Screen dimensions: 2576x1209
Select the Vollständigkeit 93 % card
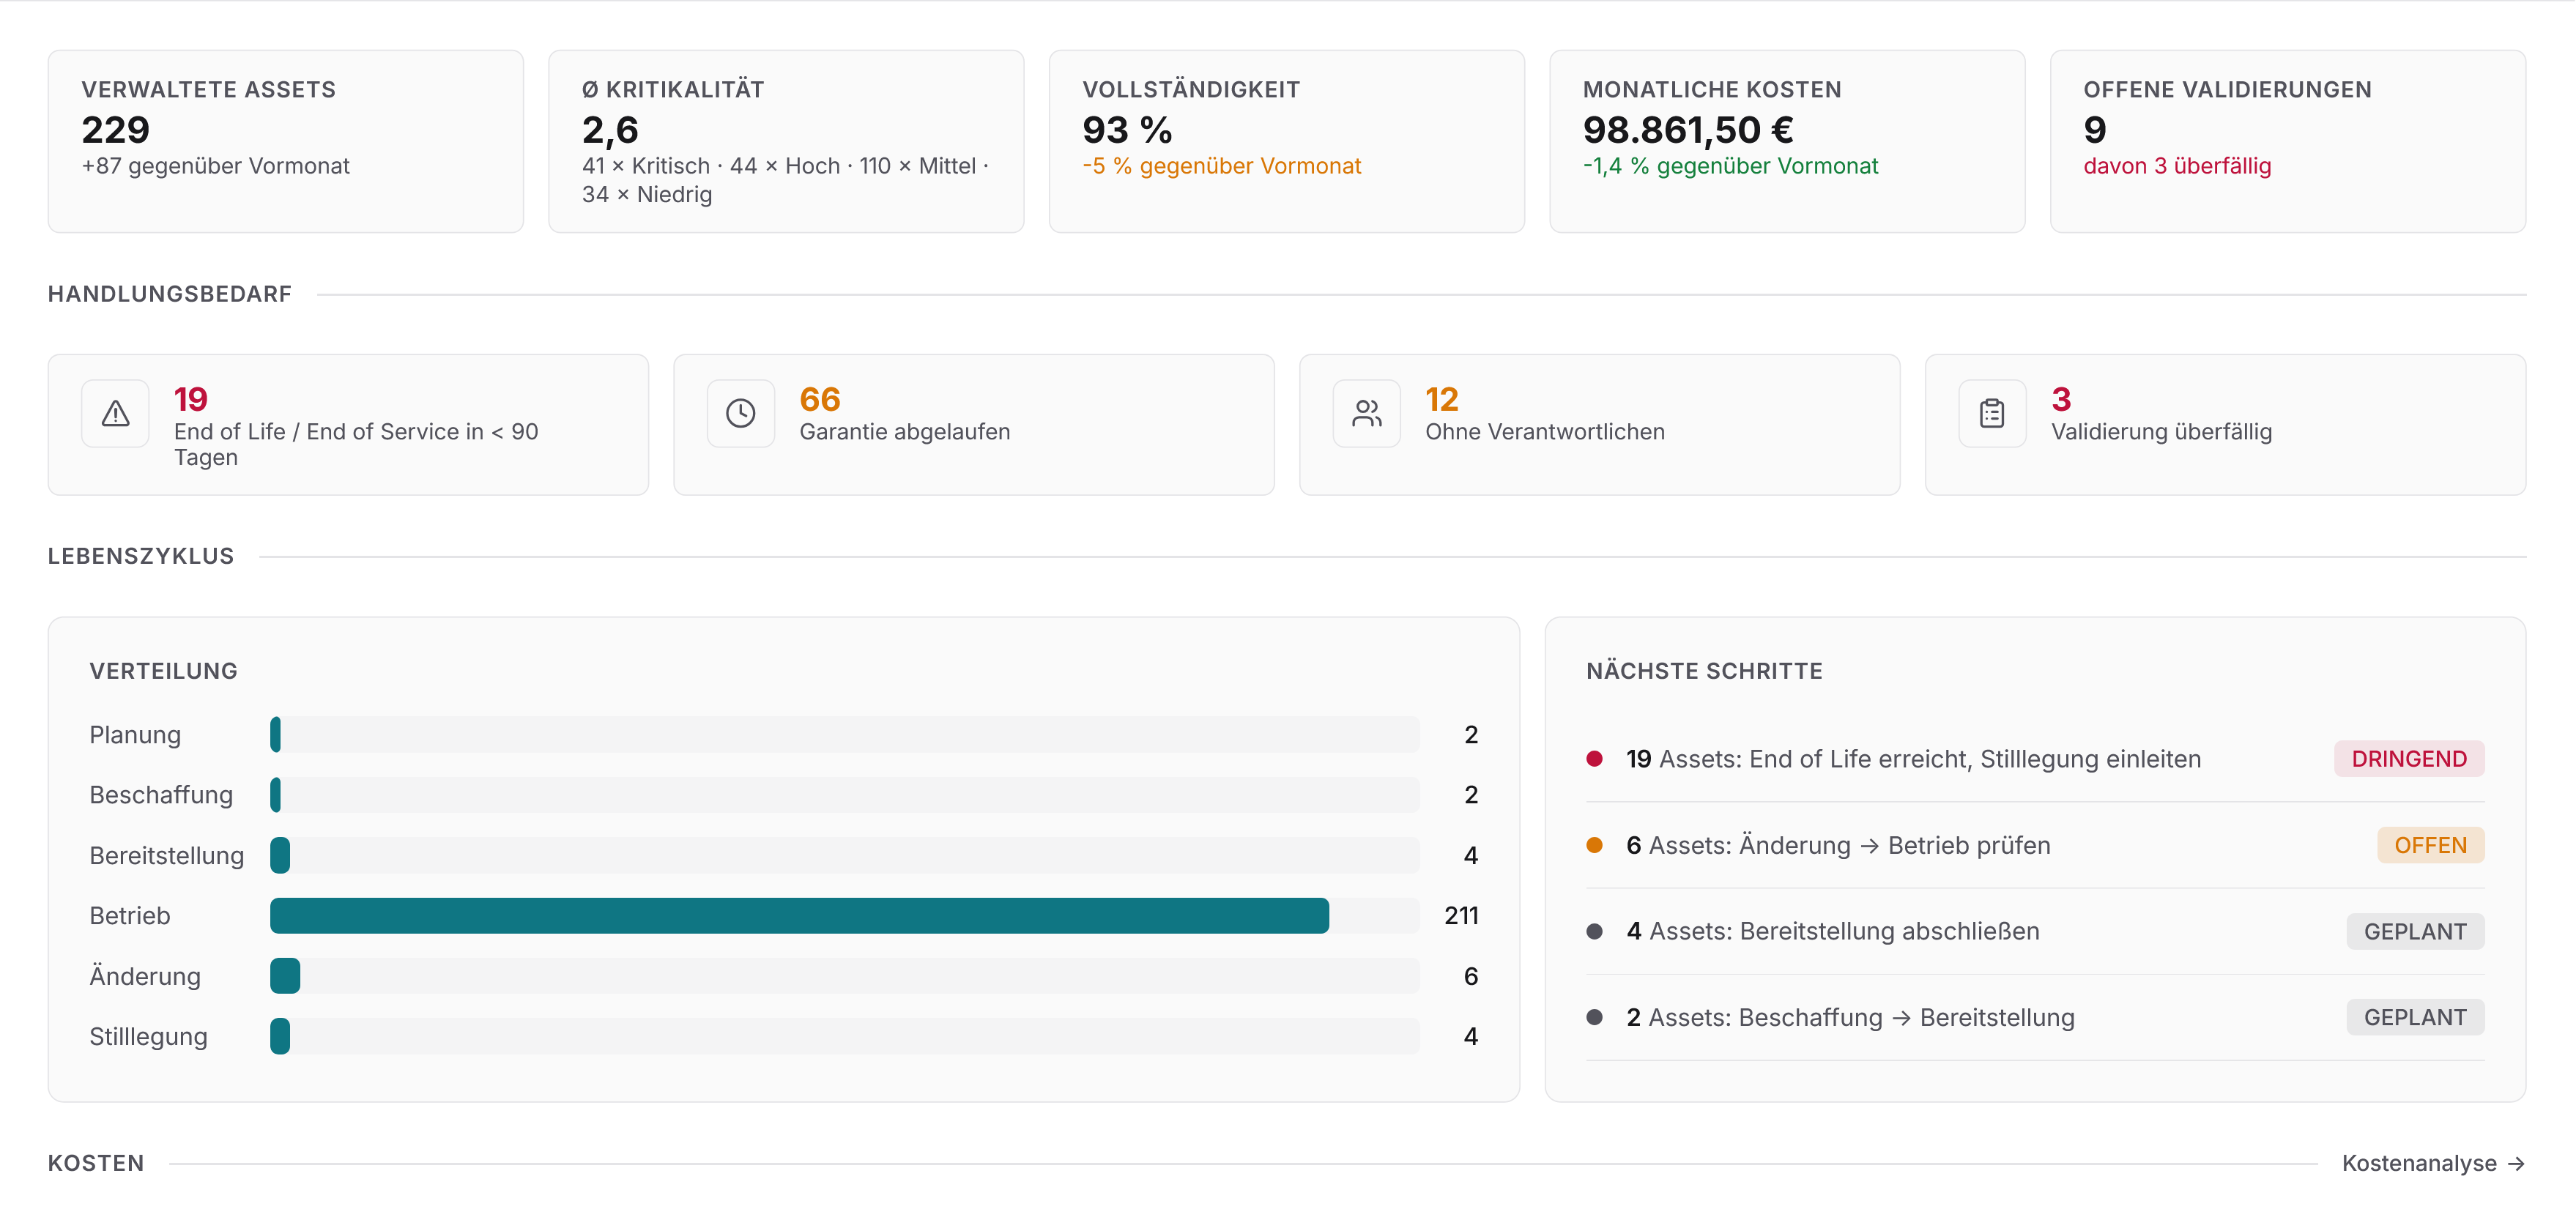[1287, 141]
